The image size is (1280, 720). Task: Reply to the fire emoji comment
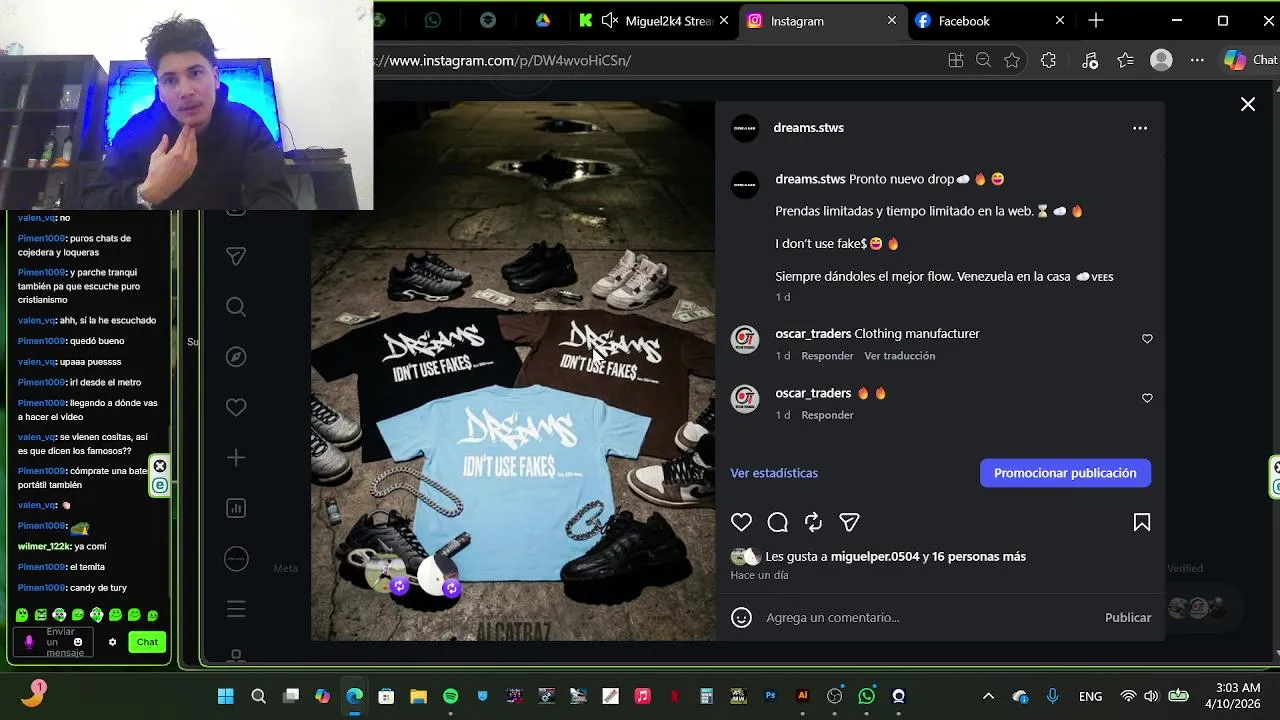827,415
